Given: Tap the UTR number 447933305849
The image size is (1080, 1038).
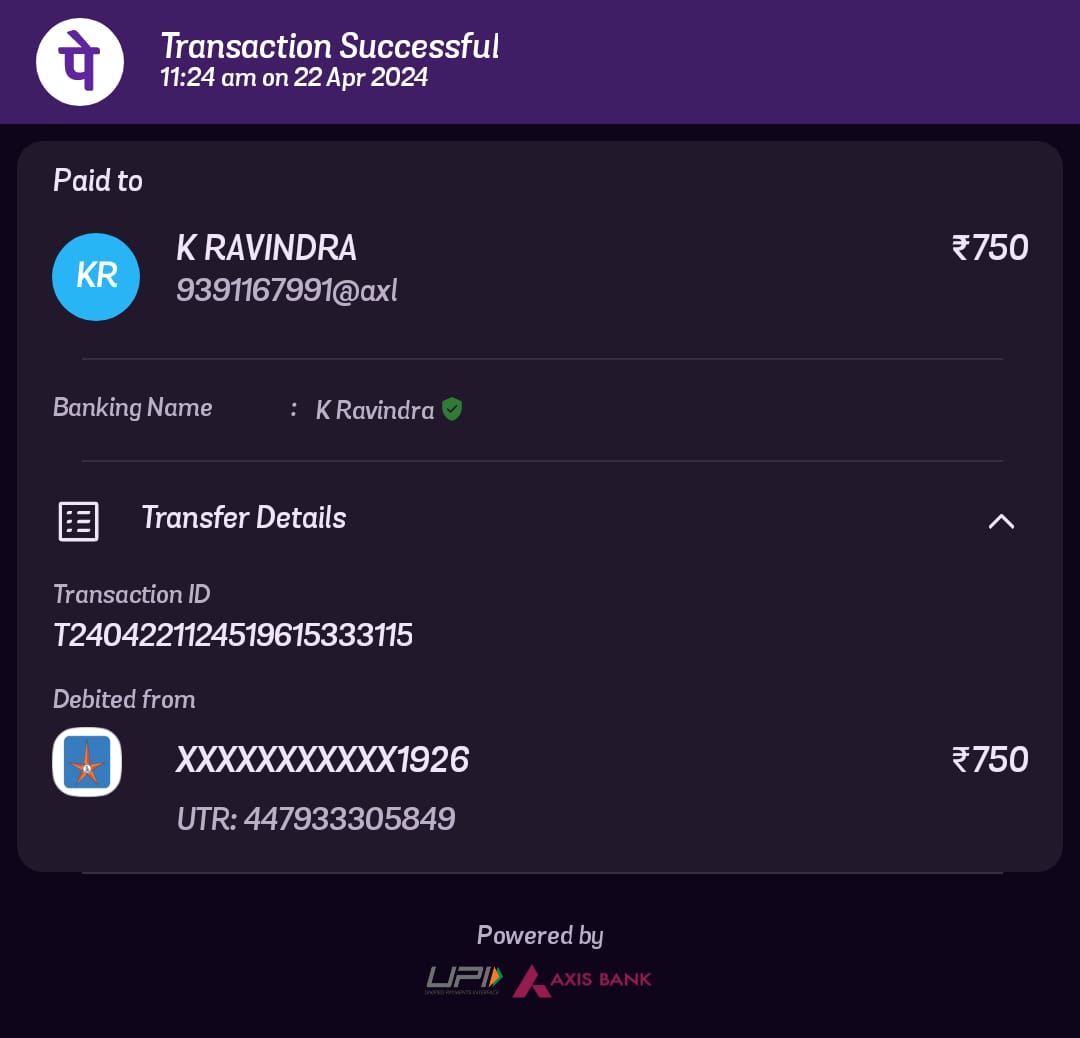Looking at the screenshot, I should tap(315, 819).
